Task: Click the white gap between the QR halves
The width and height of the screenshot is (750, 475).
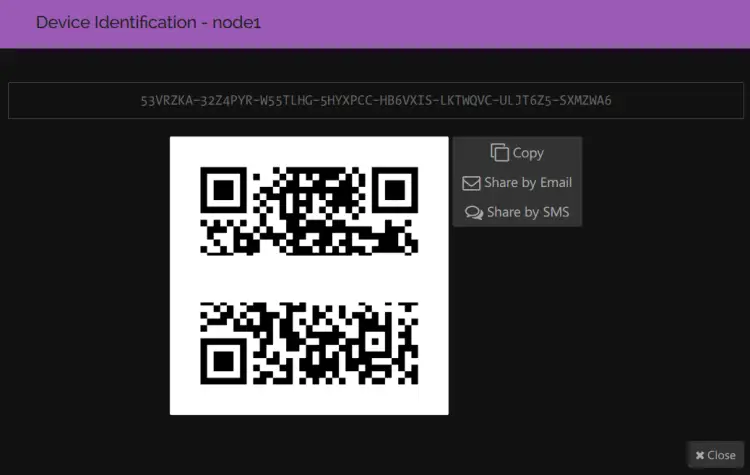Action: coord(309,277)
